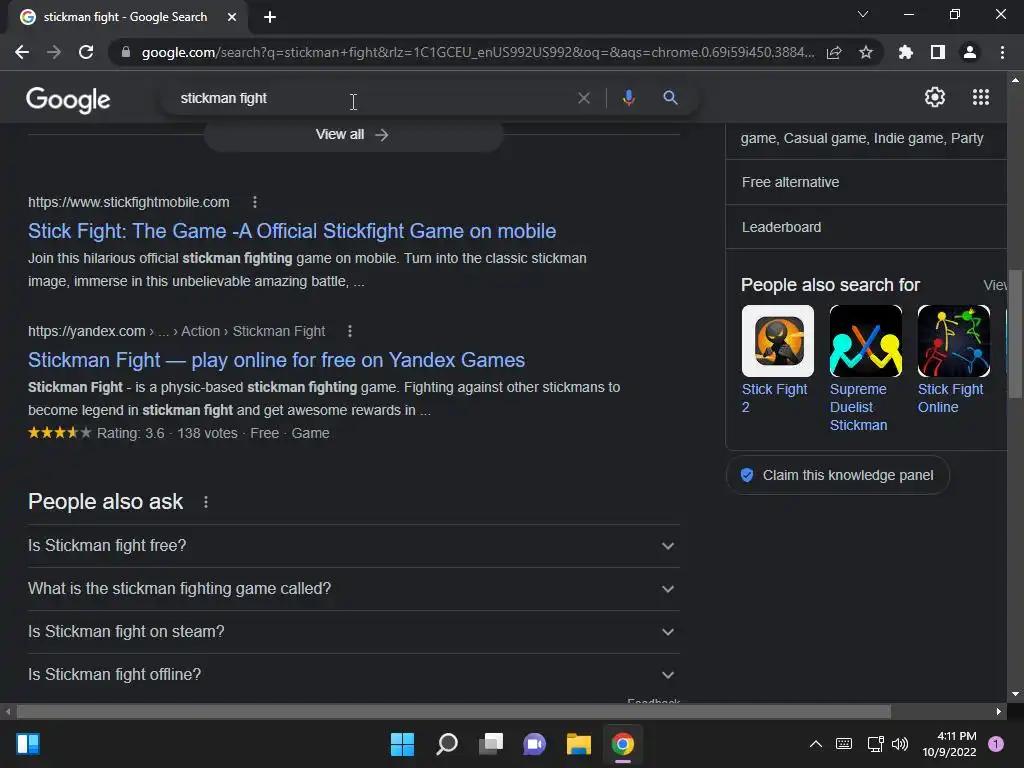The height and width of the screenshot is (768, 1024).
Task: Open Stick Fight 2 thumbnail
Action: [778, 341]
